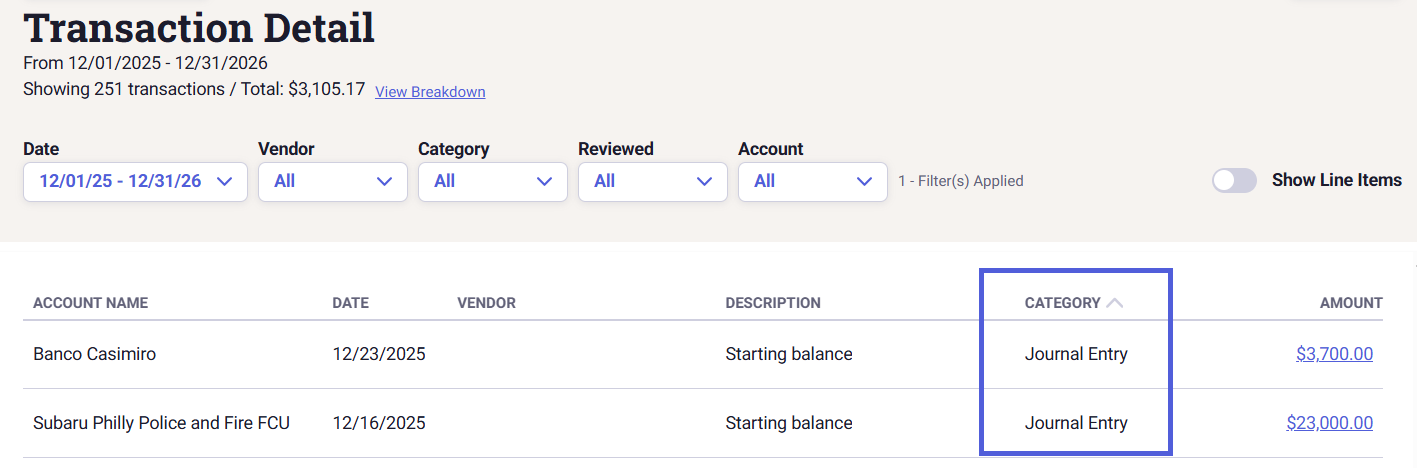Sort by the Amount column header
The image size is (1417, 468).
1350,303
